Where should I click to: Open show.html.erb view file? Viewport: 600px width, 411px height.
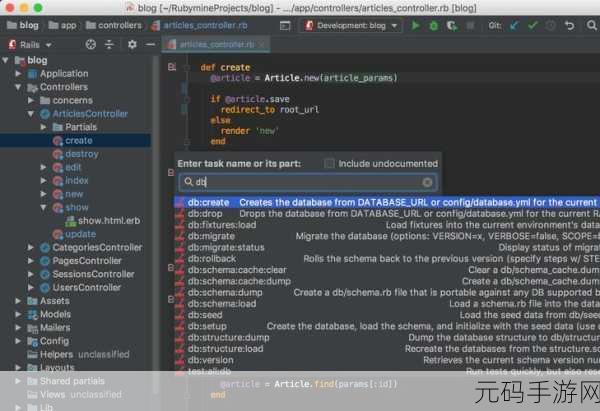pos(109,220)
